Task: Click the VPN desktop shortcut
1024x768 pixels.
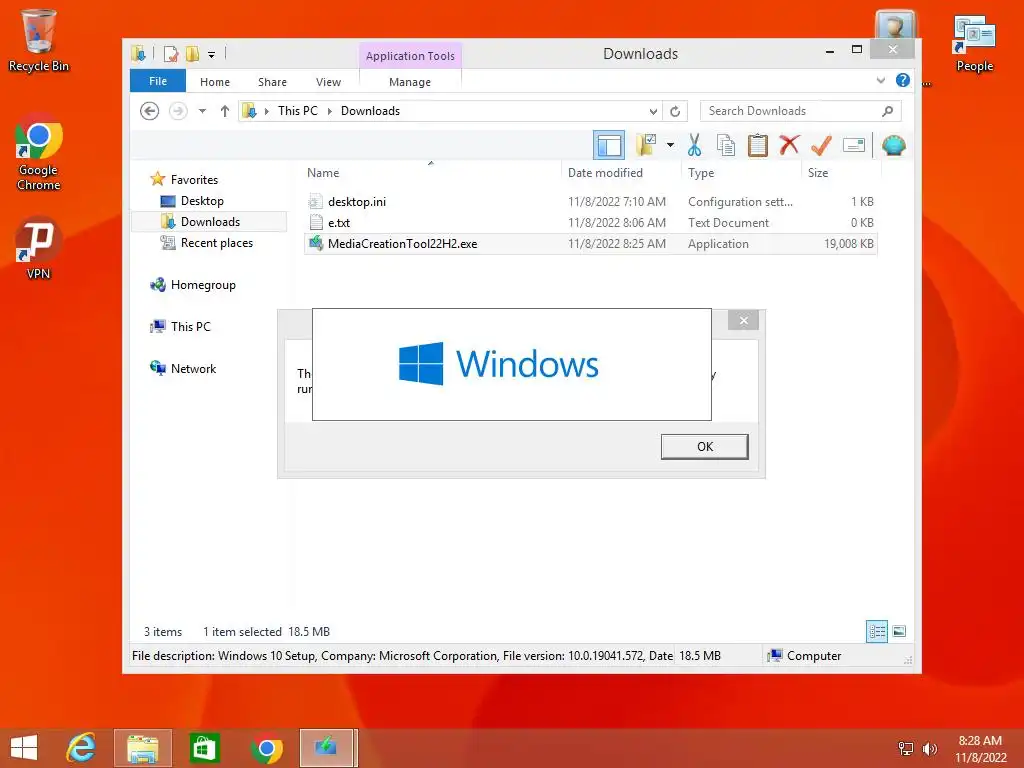Action: [39, 248]
